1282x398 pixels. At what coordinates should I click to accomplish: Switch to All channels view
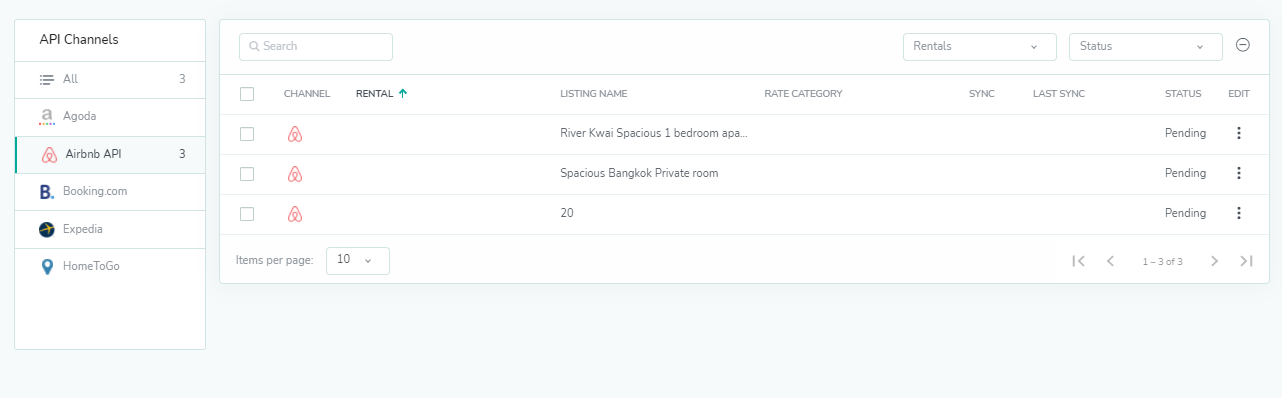(110, 79)
